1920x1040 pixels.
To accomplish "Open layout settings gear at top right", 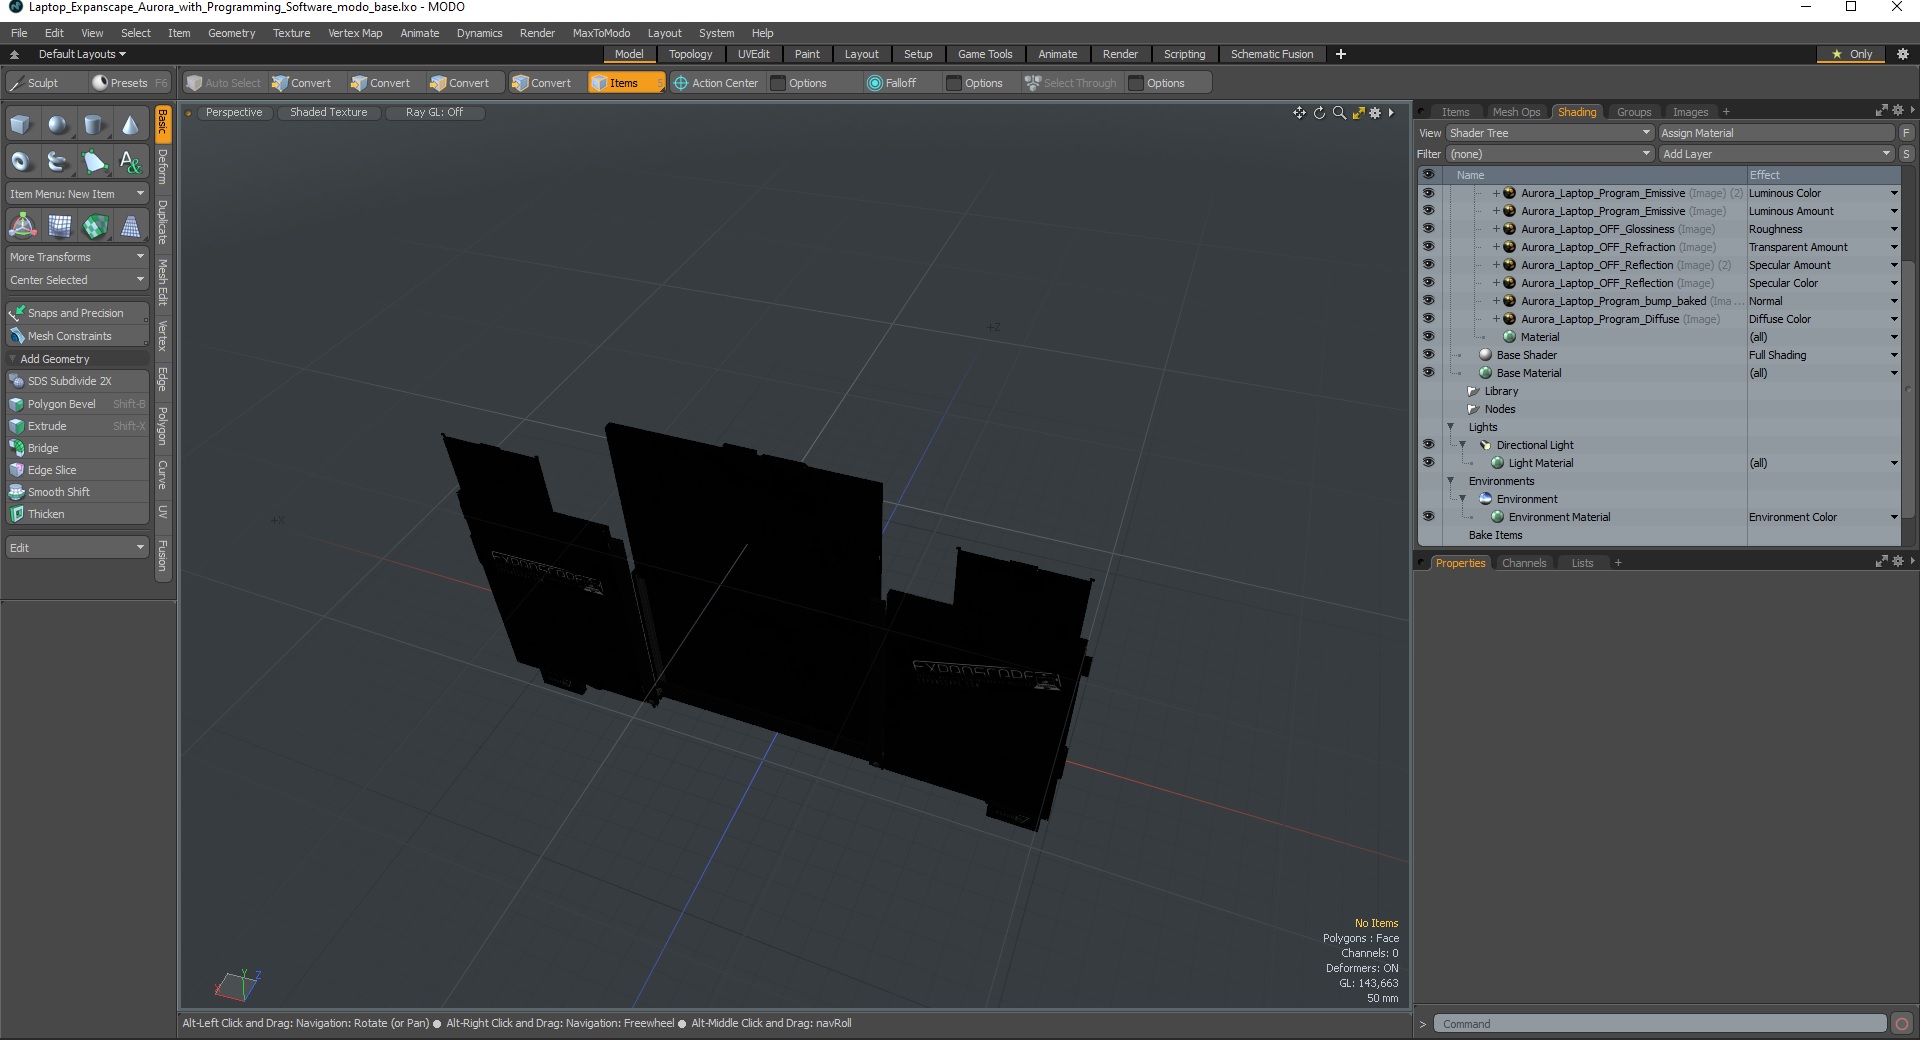I will (1903, 54).
